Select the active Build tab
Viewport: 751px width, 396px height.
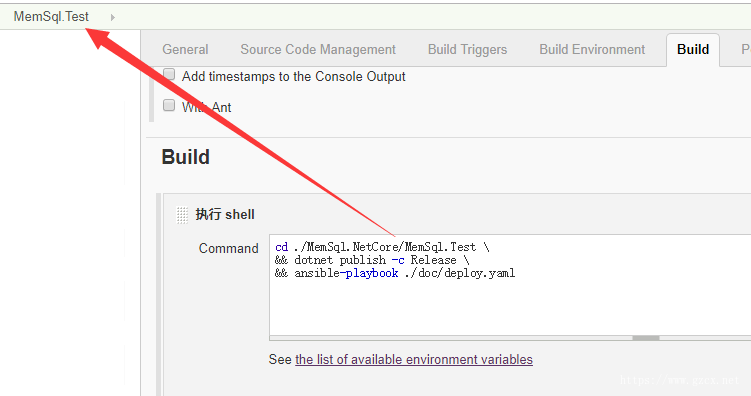point(693,49)
